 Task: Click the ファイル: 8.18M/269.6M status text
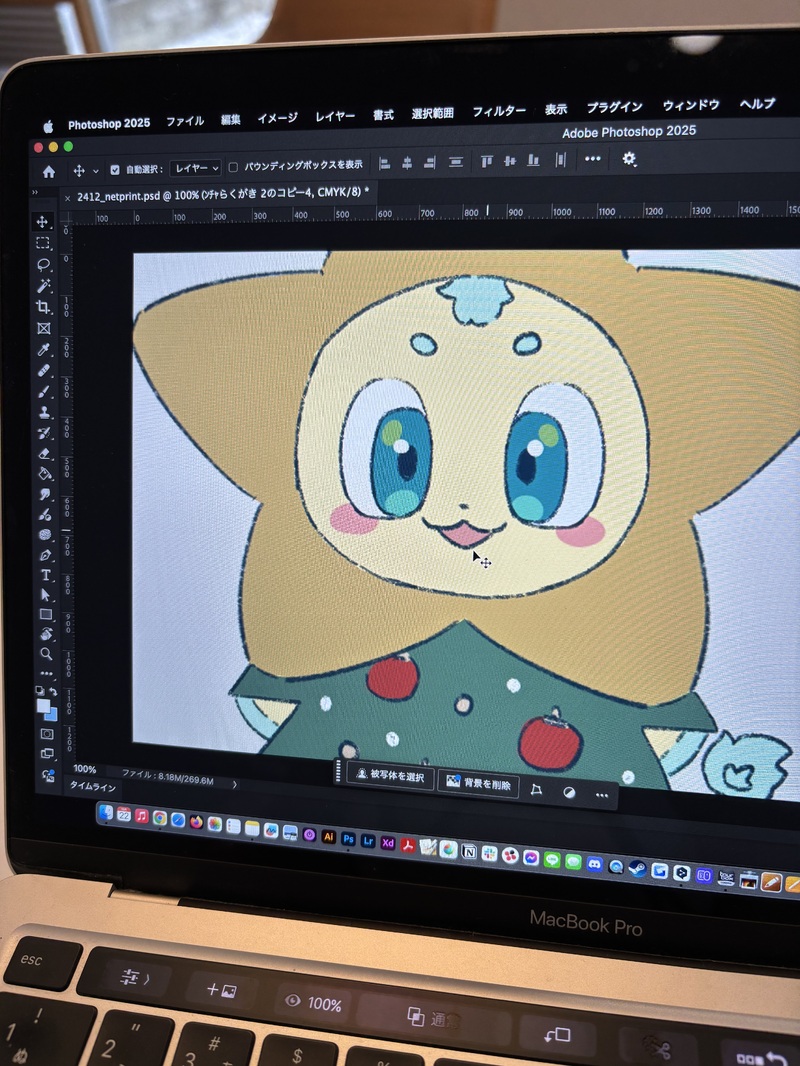pos(168,776)
